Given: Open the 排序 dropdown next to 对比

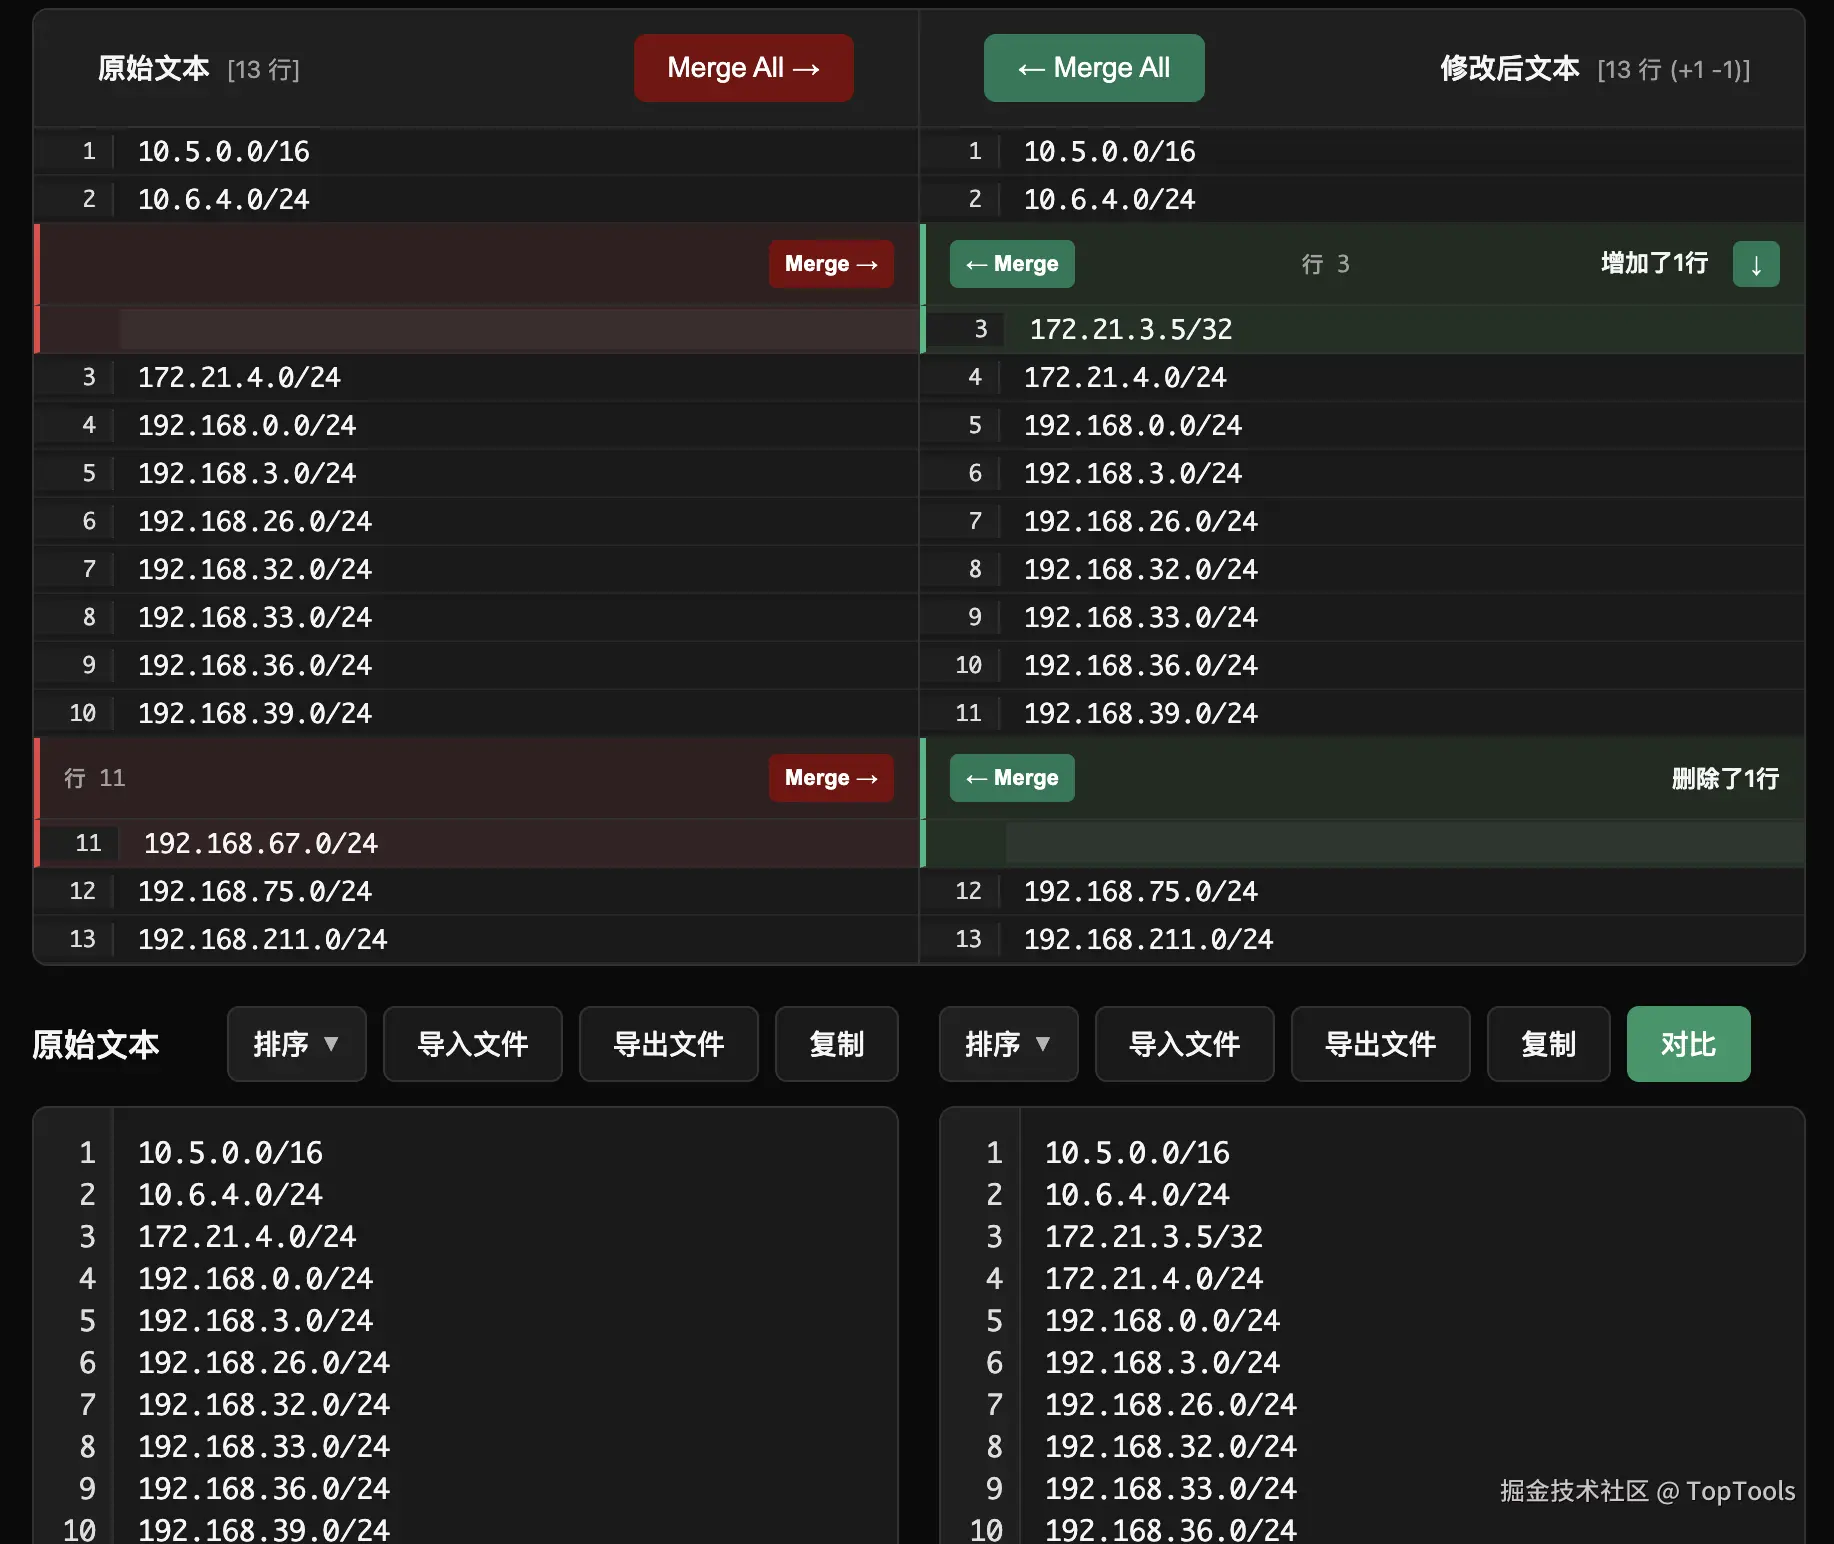Looking at the screenshot, I should coord(1009,1044).
